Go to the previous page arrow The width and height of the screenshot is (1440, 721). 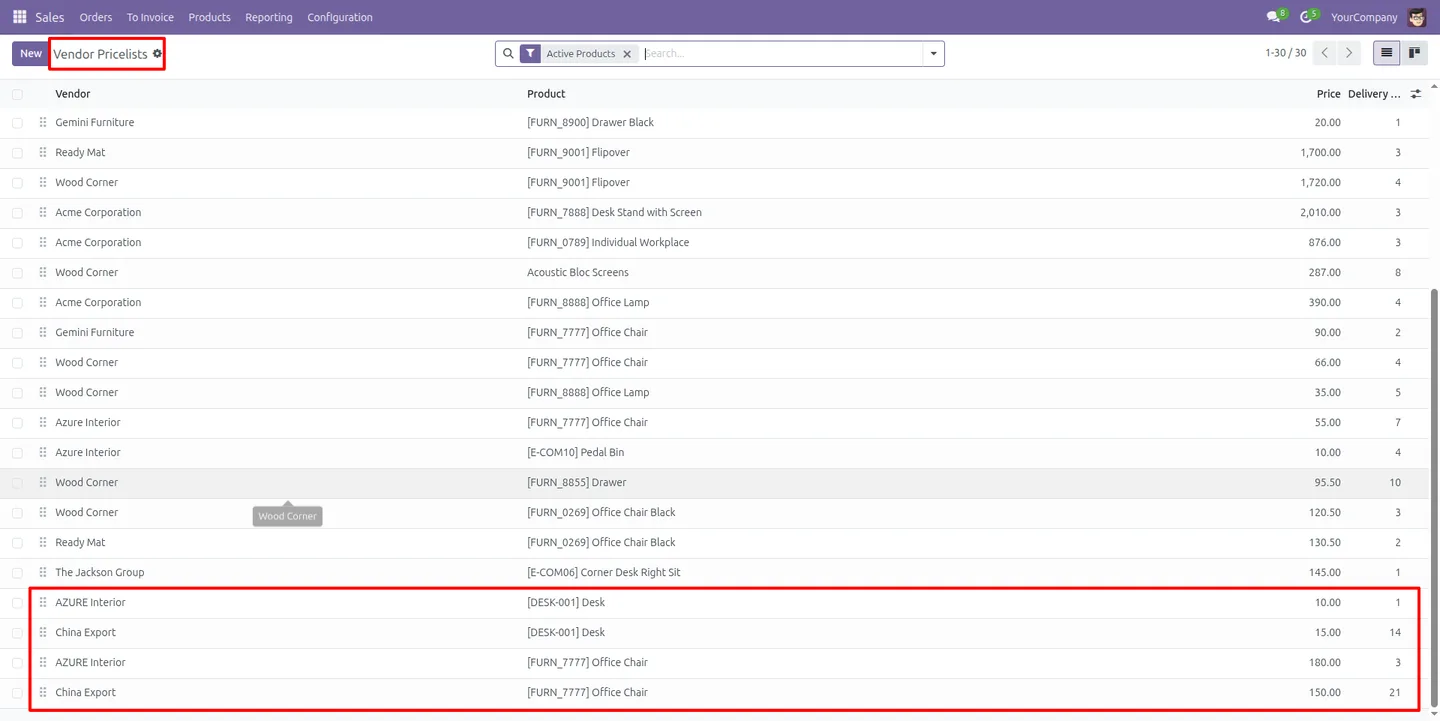pyautogui.click(x=1325, y=53)
